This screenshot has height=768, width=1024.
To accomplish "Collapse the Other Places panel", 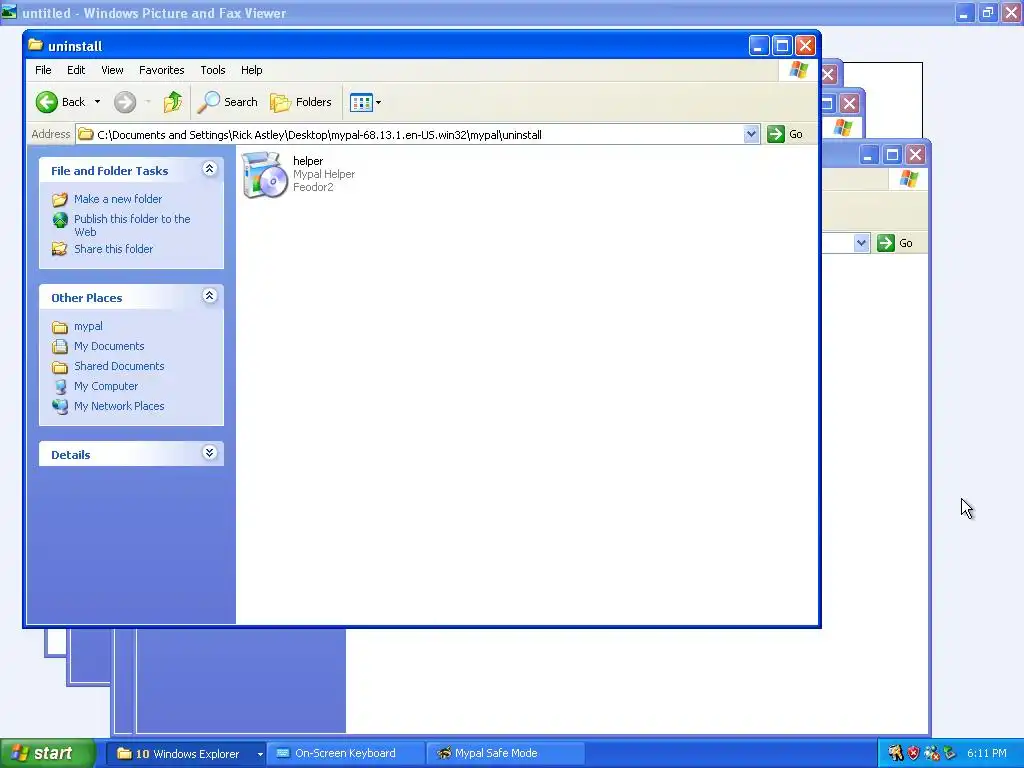I will (209, 296).
